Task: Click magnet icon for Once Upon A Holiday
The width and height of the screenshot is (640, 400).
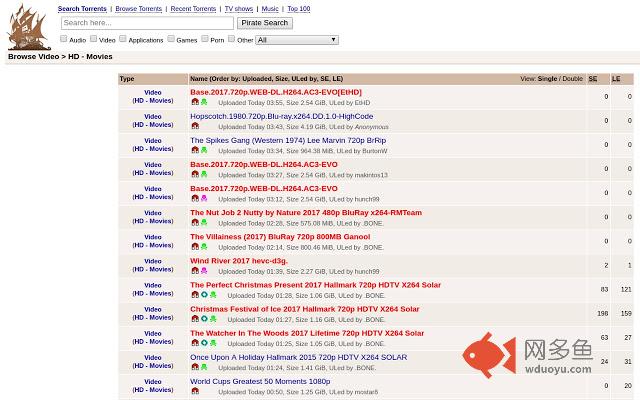Action: 195,367
